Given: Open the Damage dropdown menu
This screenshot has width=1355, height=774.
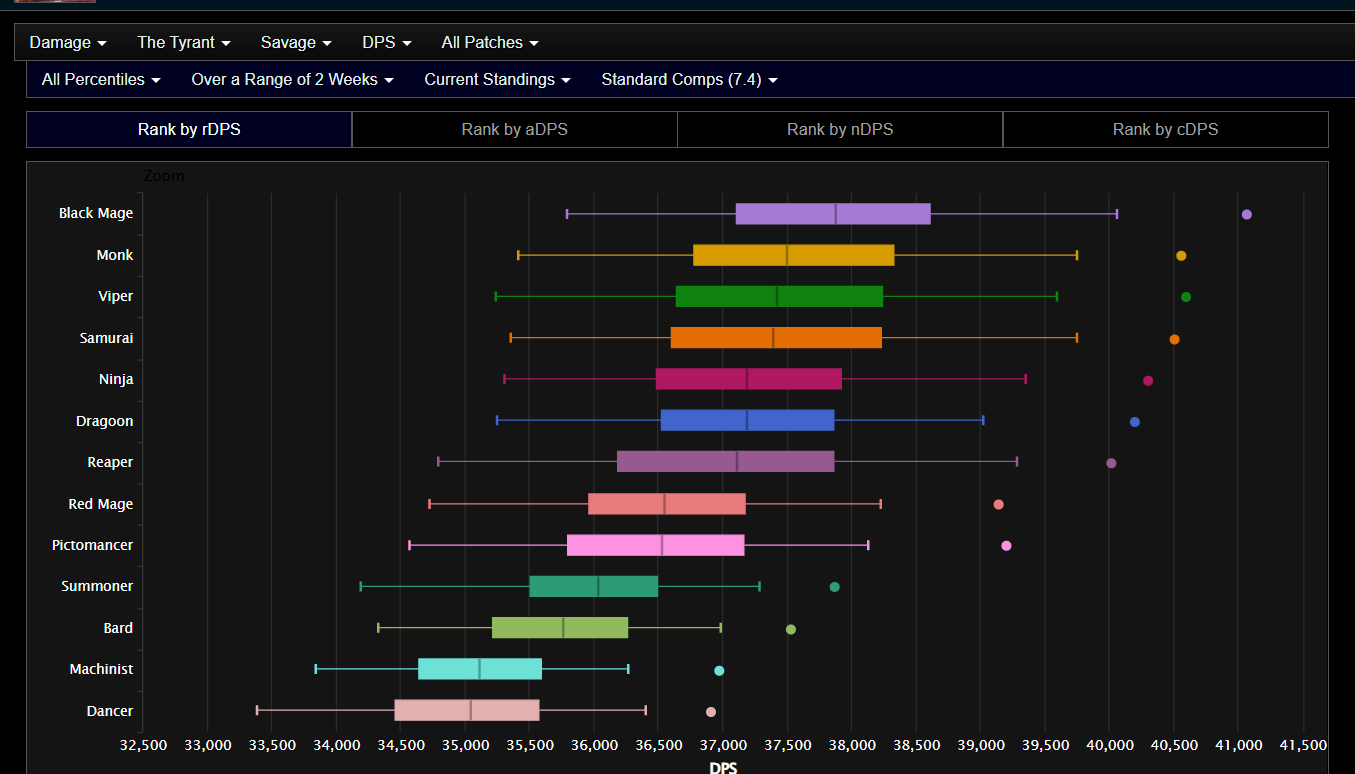Looking at the screenshot, I should 68,42.
